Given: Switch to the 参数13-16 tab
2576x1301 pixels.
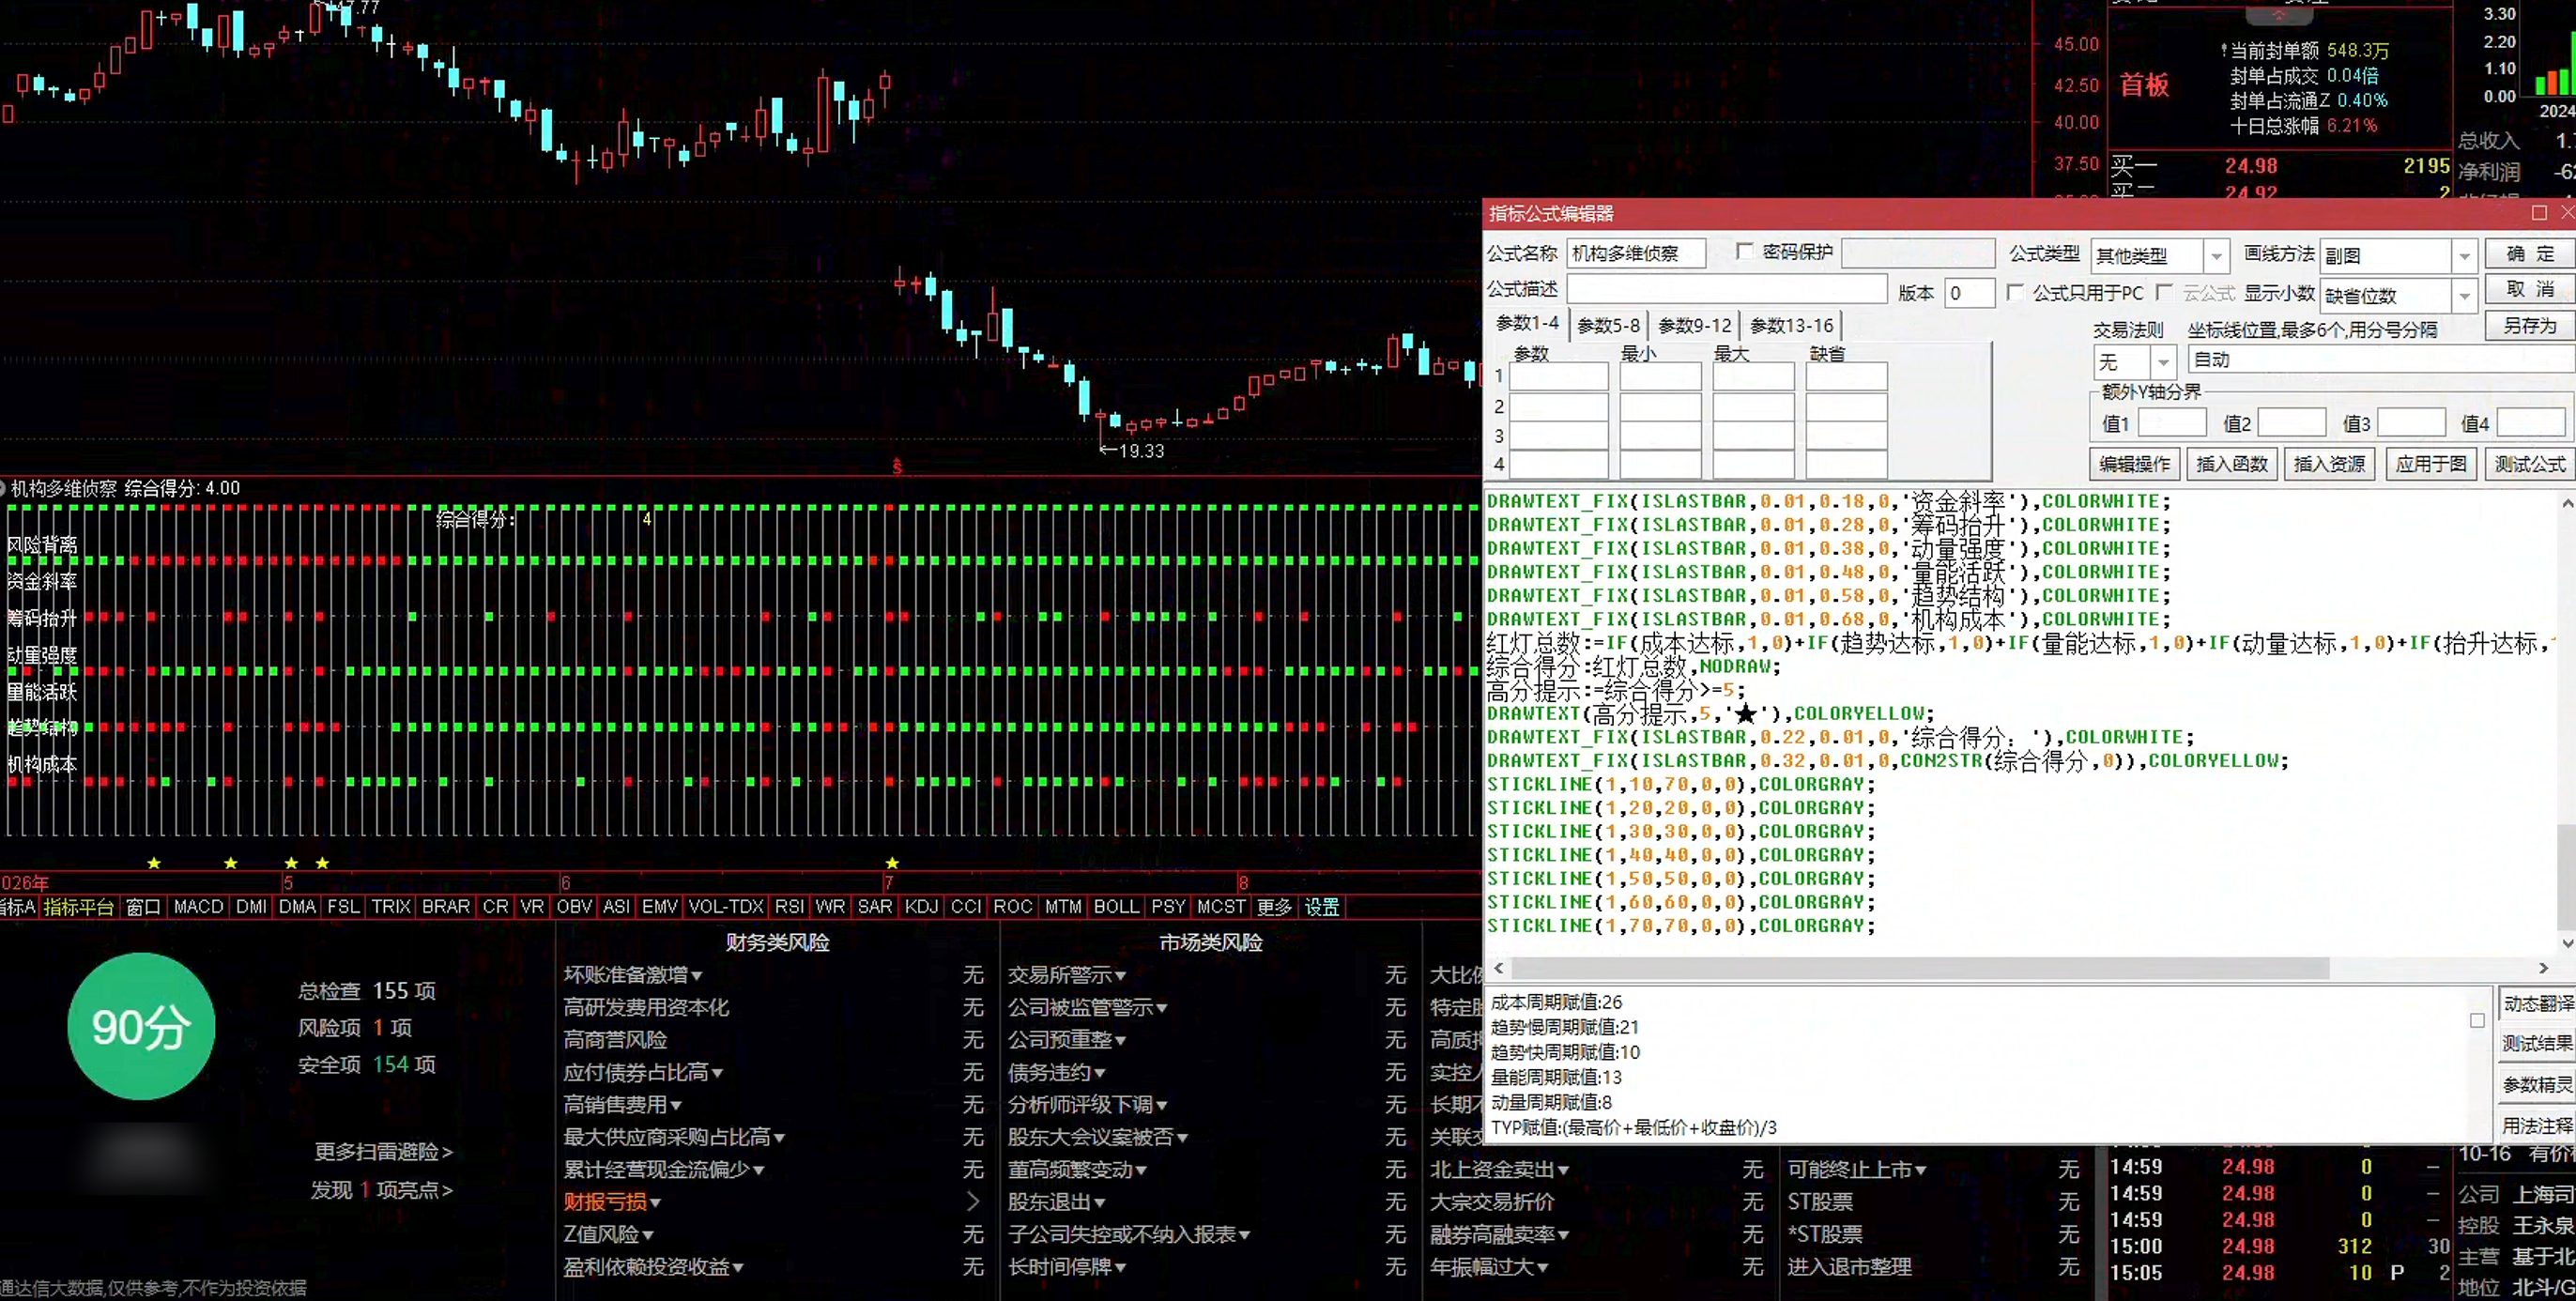Looking at the screenshot, I should point(1791,325).
